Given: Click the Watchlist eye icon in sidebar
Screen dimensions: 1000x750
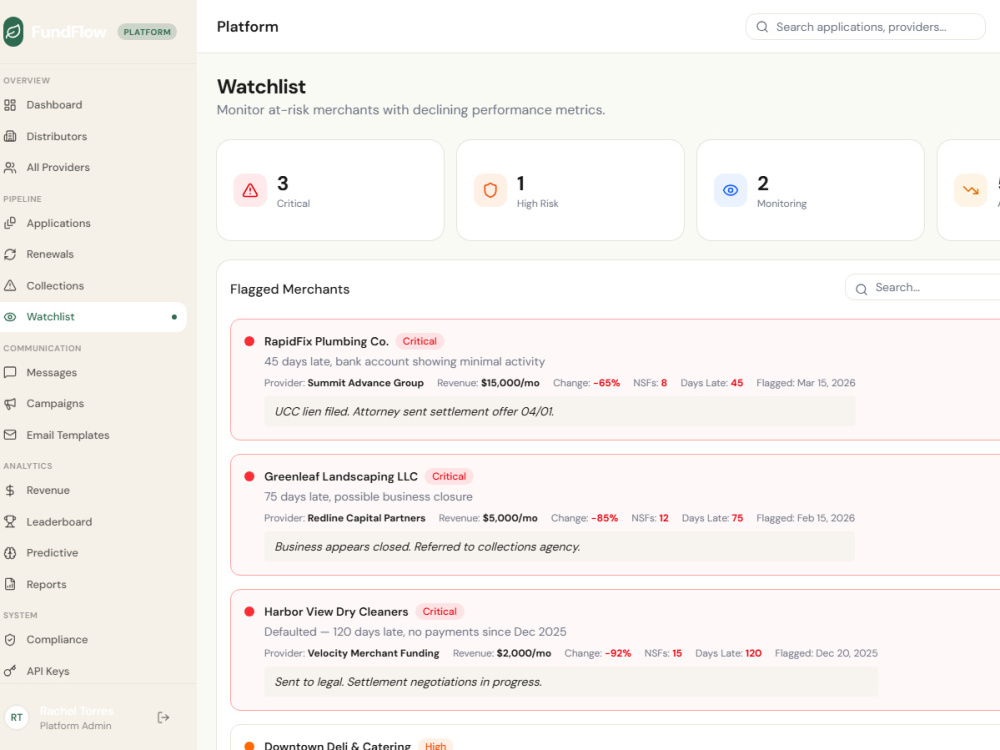Looking at the screenshot, I should tap(10, 317).
